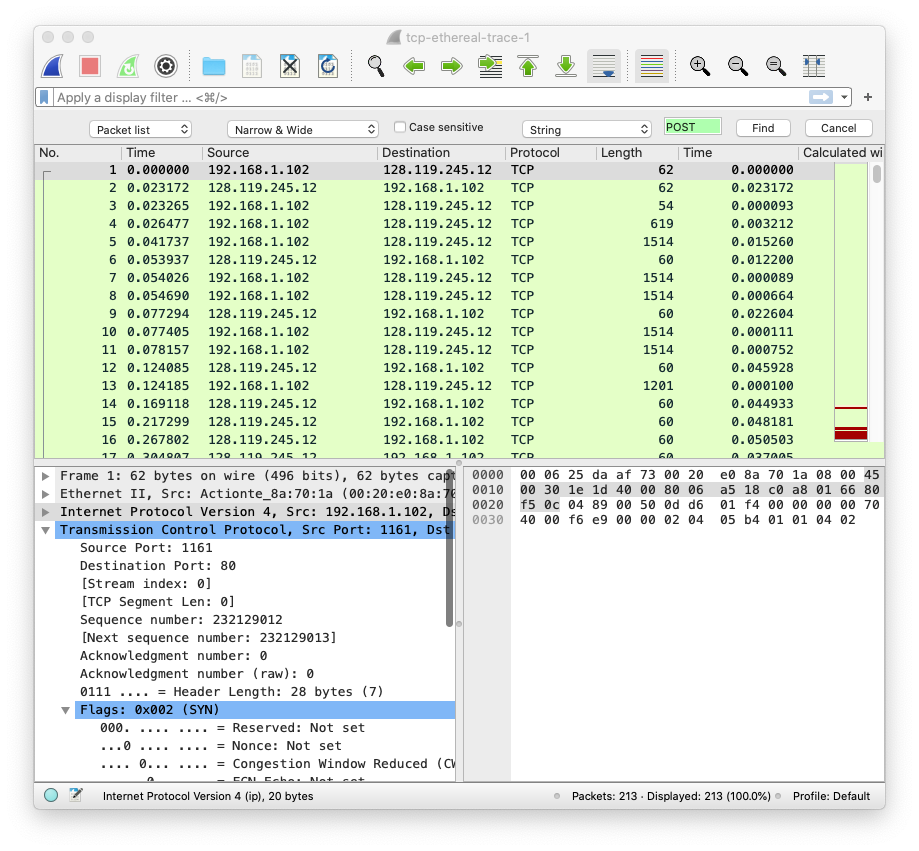
Task: Add a display filter button with plus
Action: coord(868,97)
